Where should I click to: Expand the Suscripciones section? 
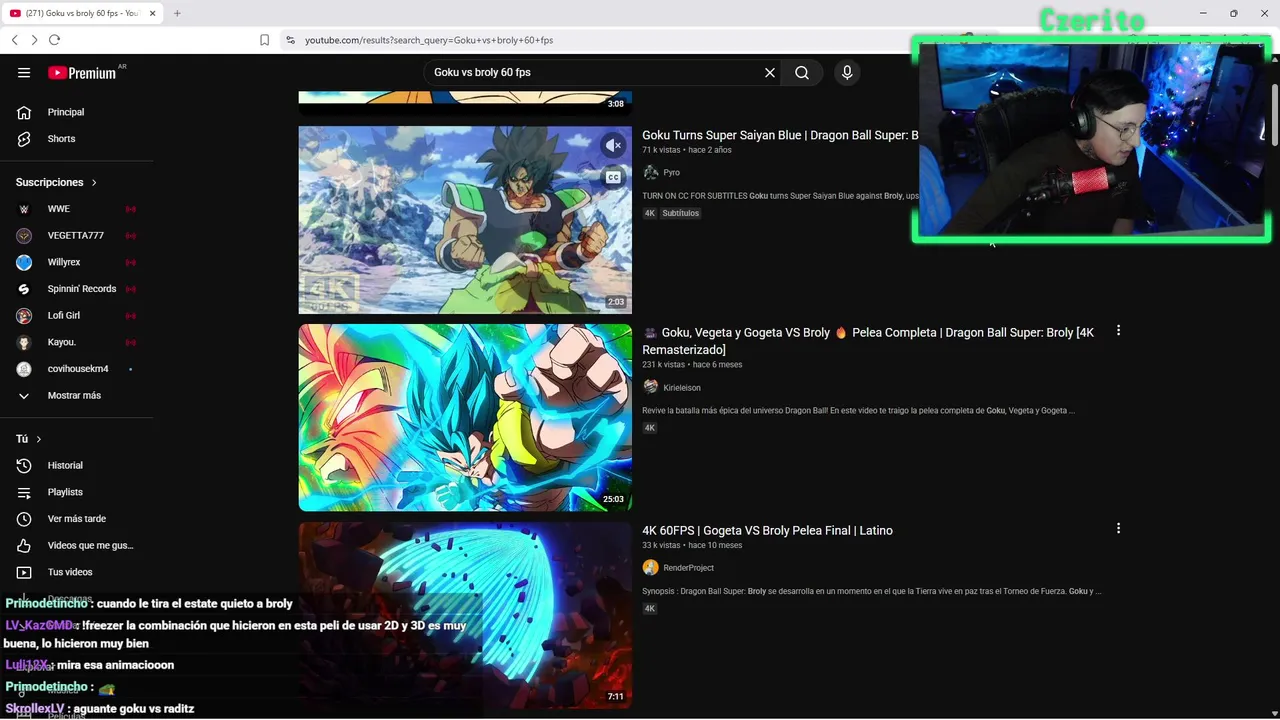pos(57,182)
